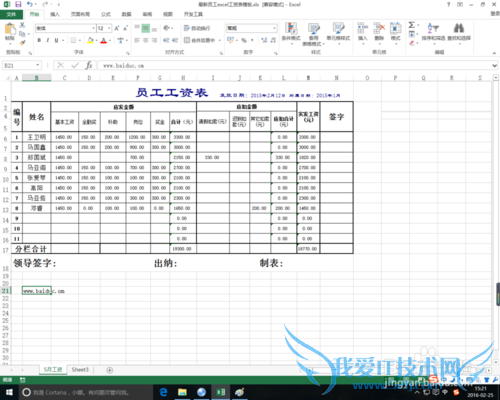Open the number format dropdown
The image size is (500, 400).
[x=274, y=28]
